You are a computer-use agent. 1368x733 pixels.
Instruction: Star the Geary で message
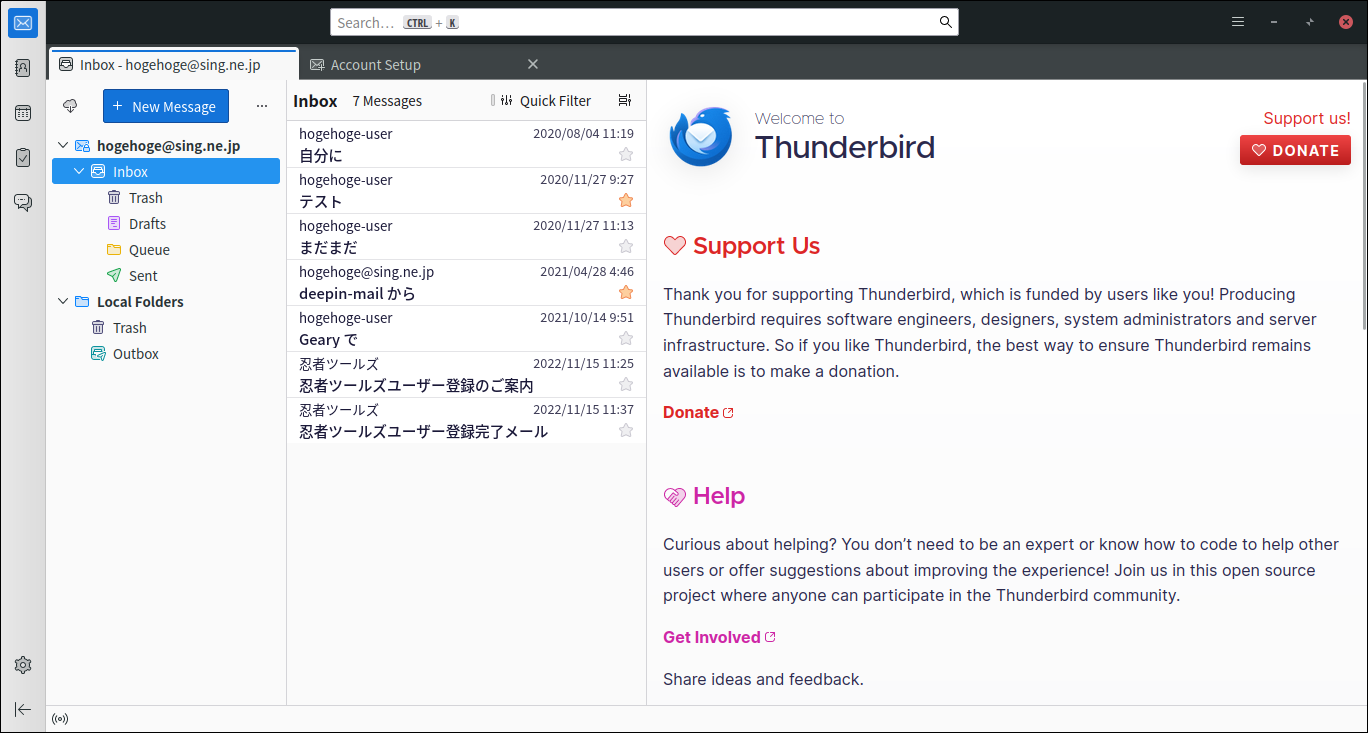(x=626, y=338)
